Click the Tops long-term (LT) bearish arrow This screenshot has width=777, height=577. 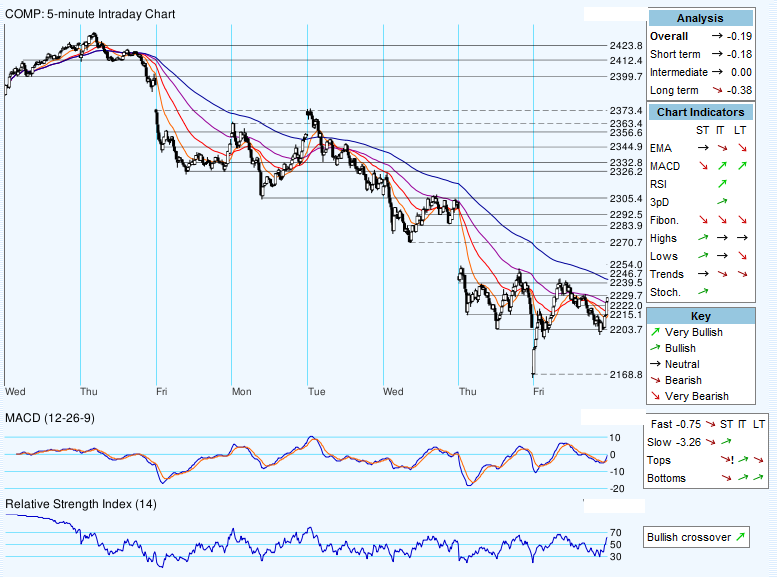click(758, 460)
